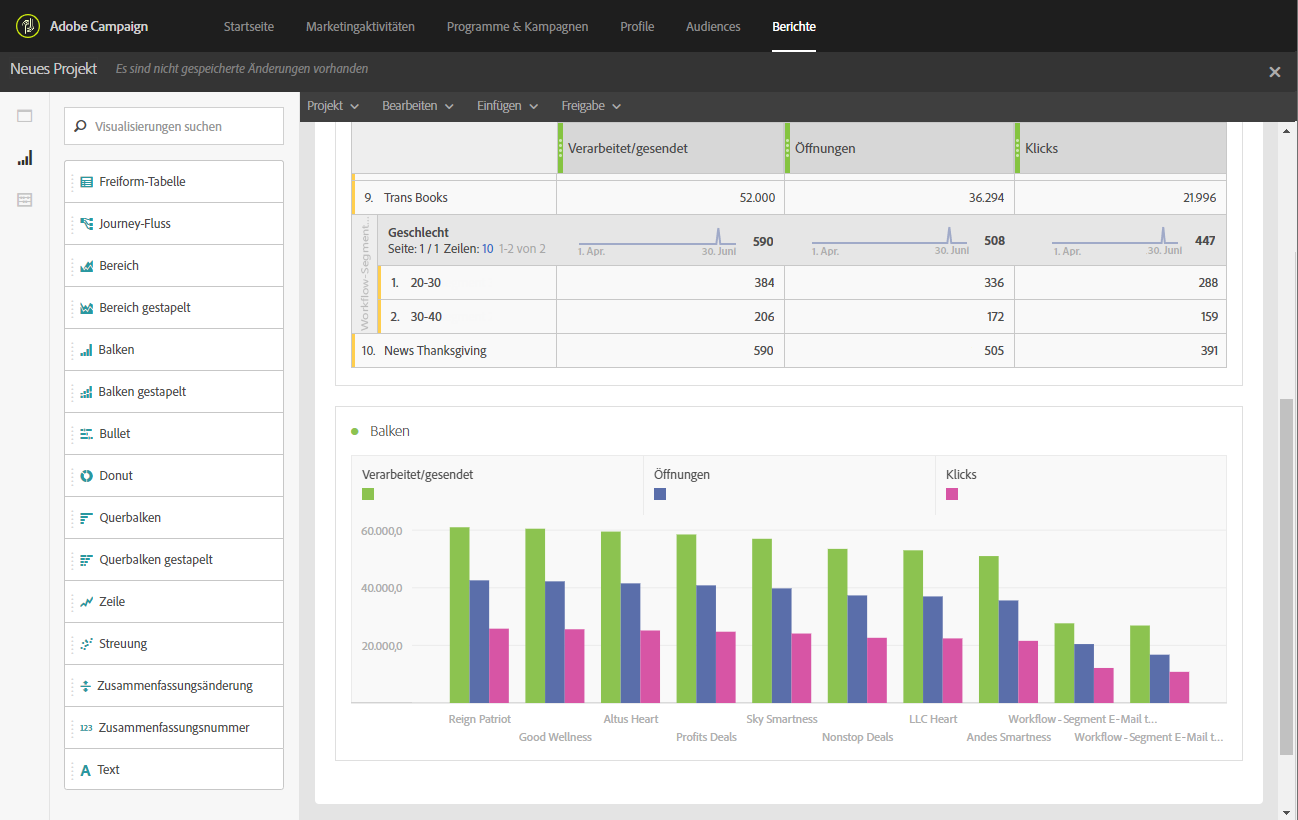Open the Panels tab in left rail
The width and height of the screenshot is (1298, 820).
pyautogui.click(x=25, y=116)
